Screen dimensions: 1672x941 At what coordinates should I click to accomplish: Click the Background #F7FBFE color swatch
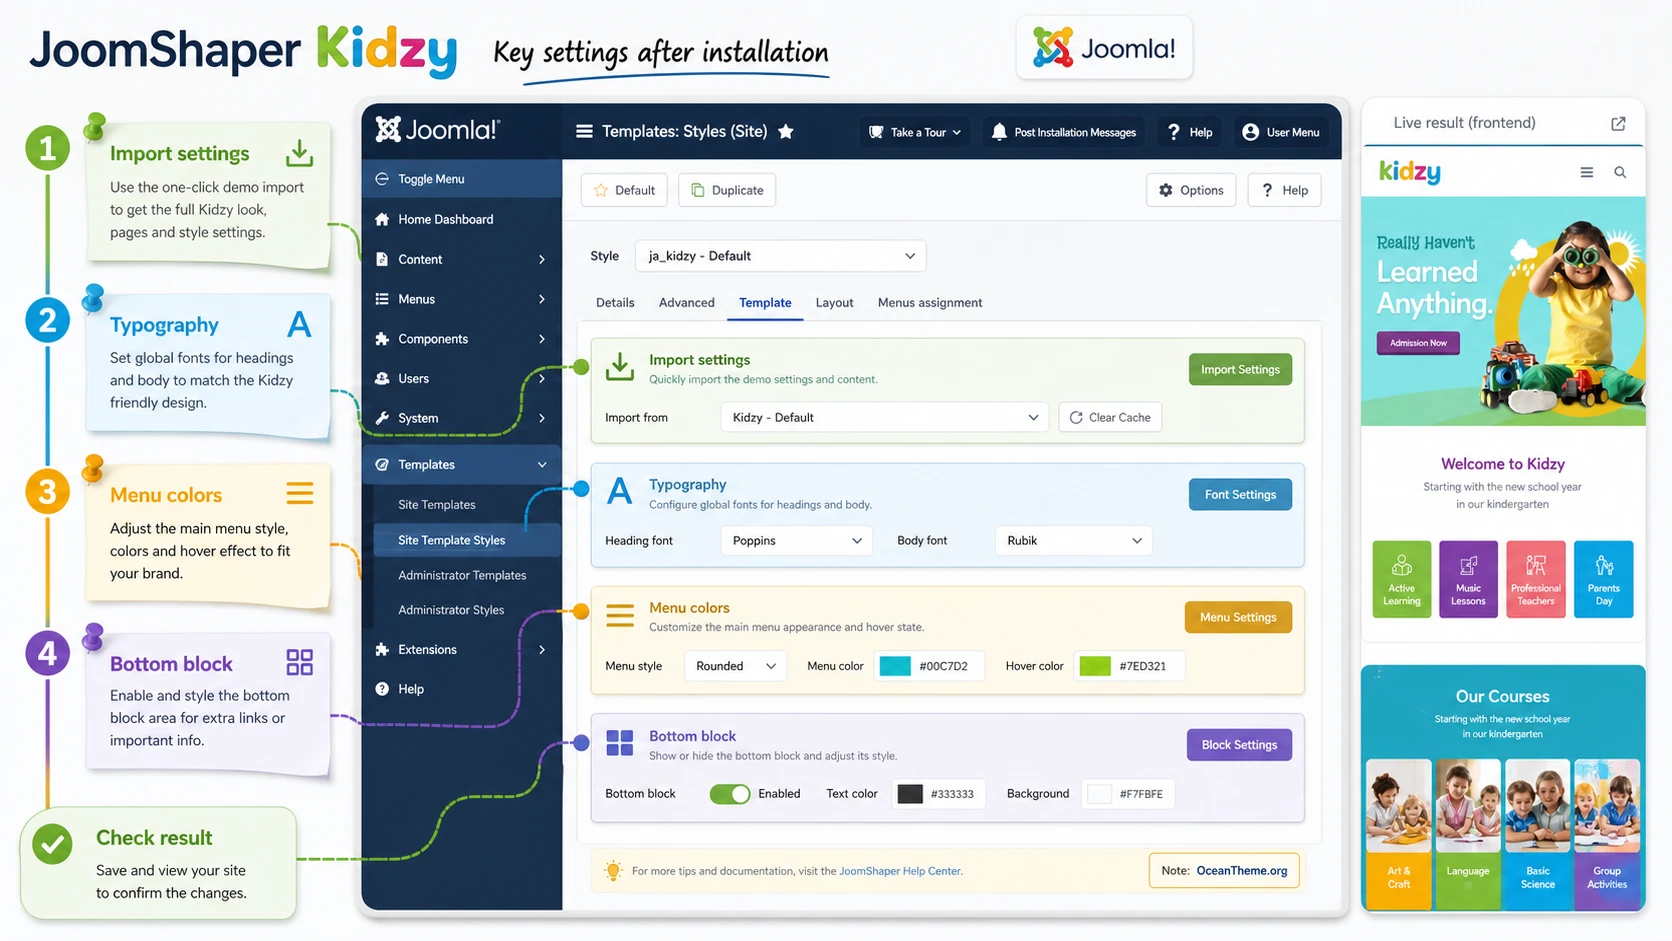[1099, 794]
